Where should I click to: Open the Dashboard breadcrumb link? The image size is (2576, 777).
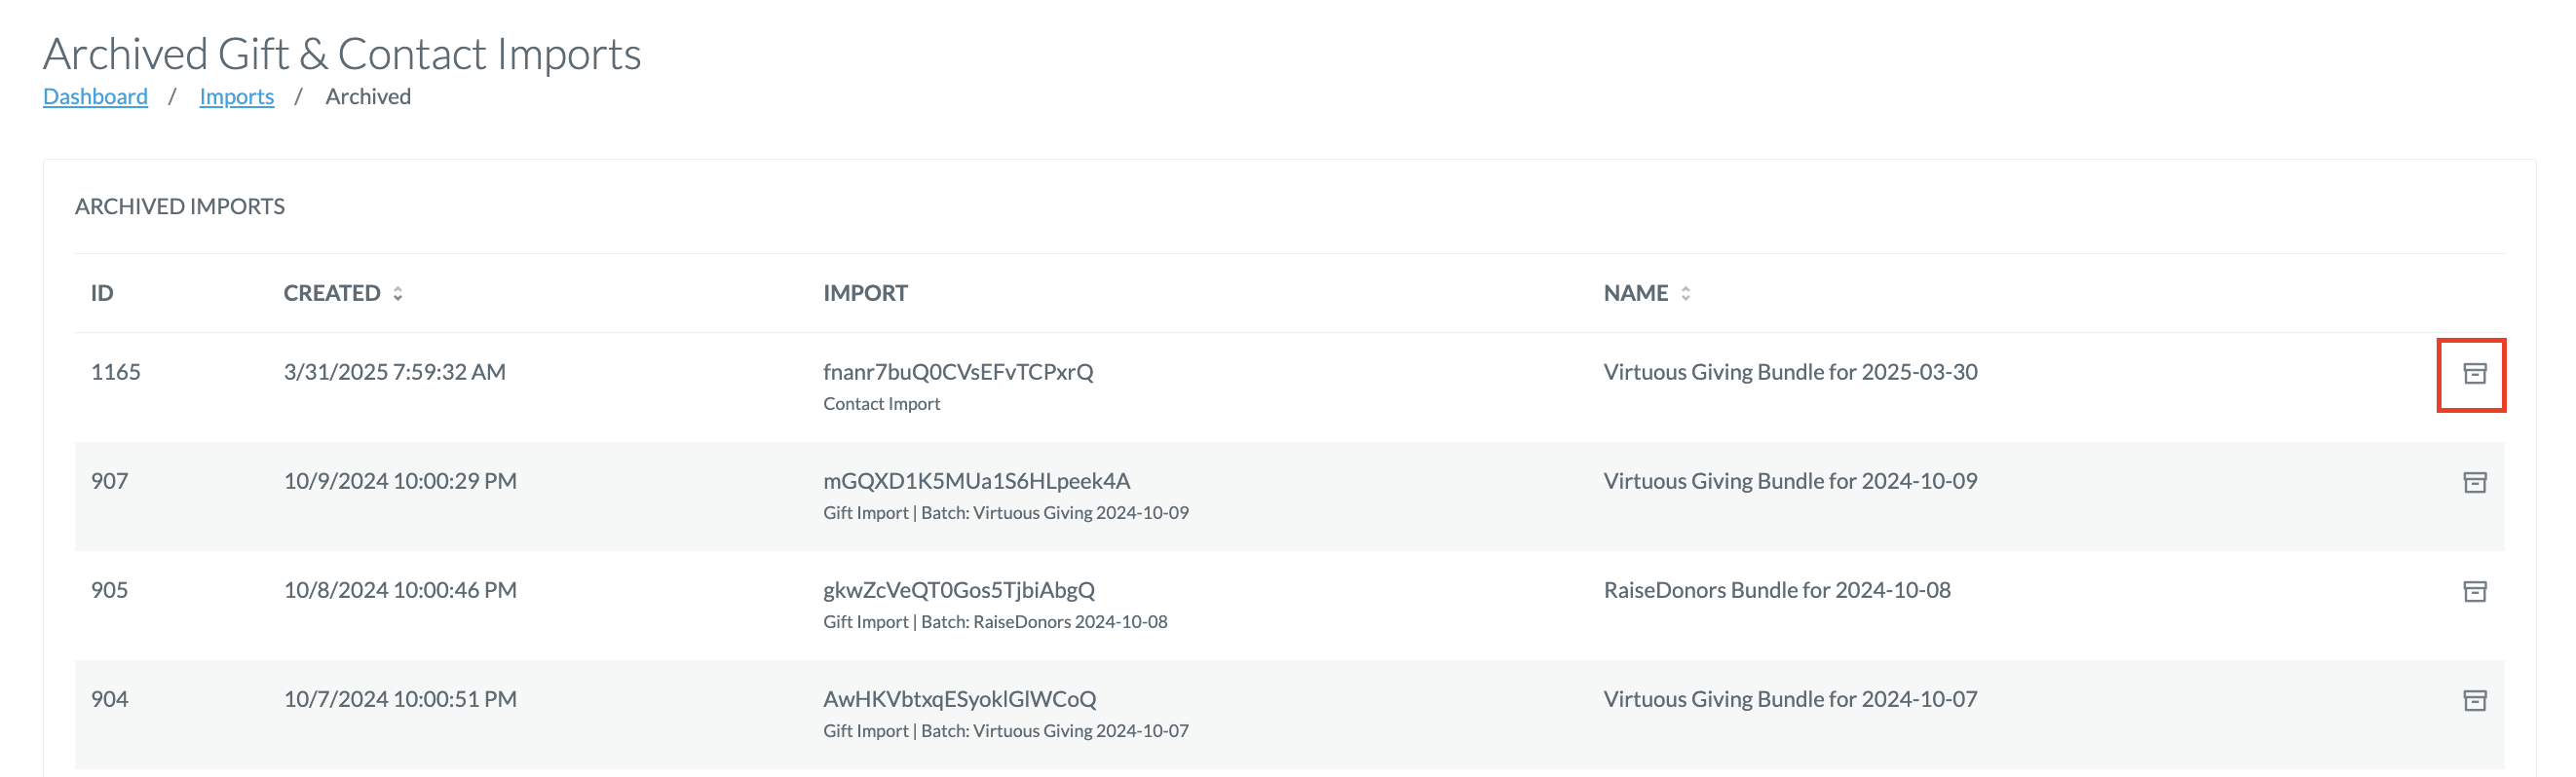click(x=95, y=96)
